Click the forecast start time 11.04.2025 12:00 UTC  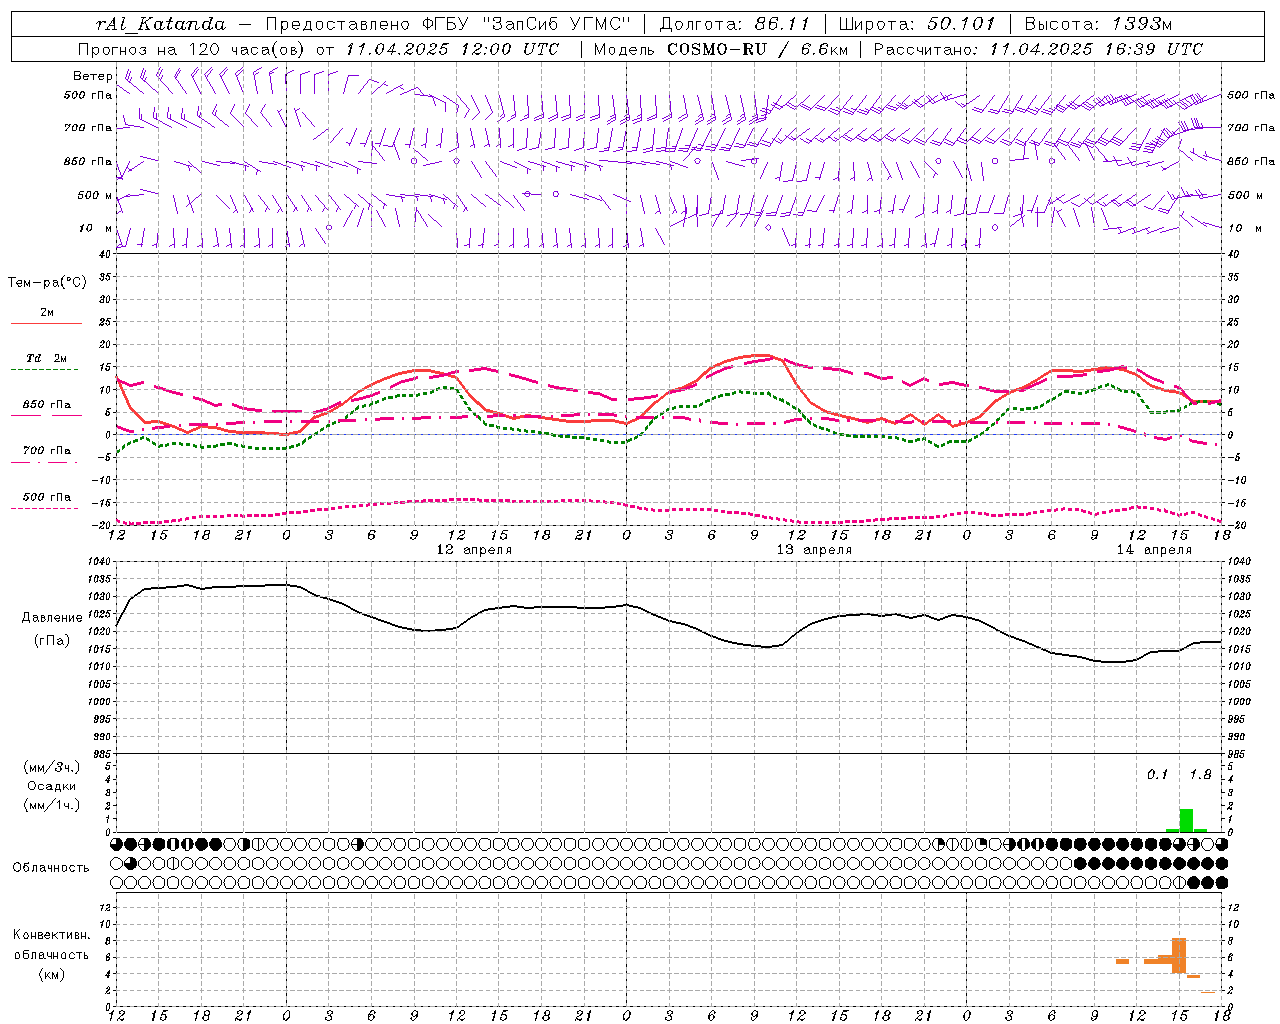(x=452, y=49)
